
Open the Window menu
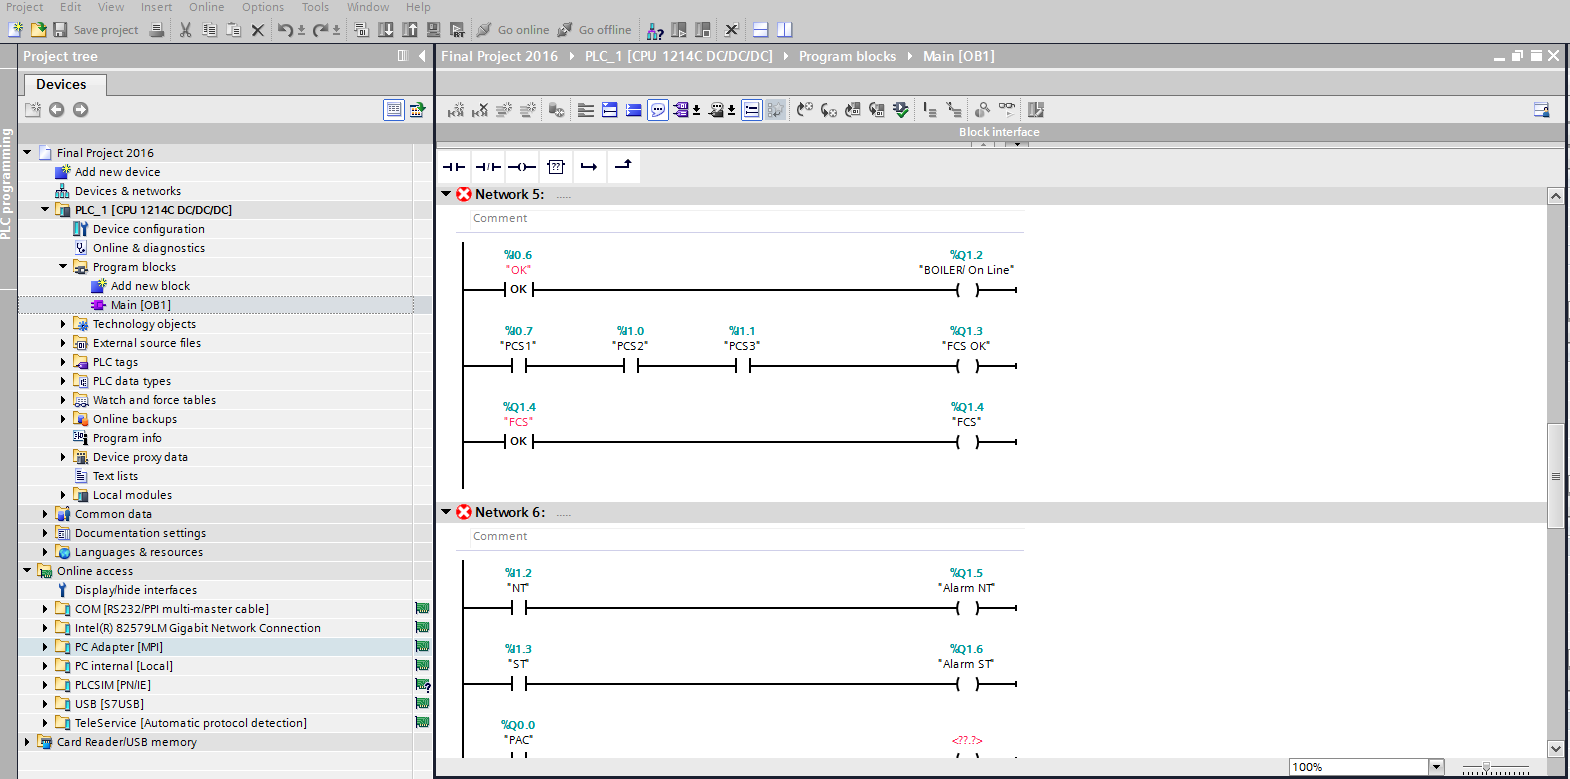(x=368, y=7)
